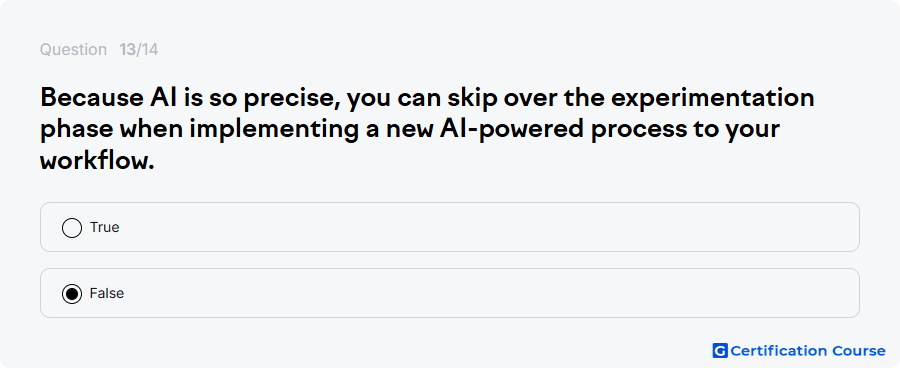The image size is (900, 368).
Task: Click the empty circle beside True
Action: point(72,228)
